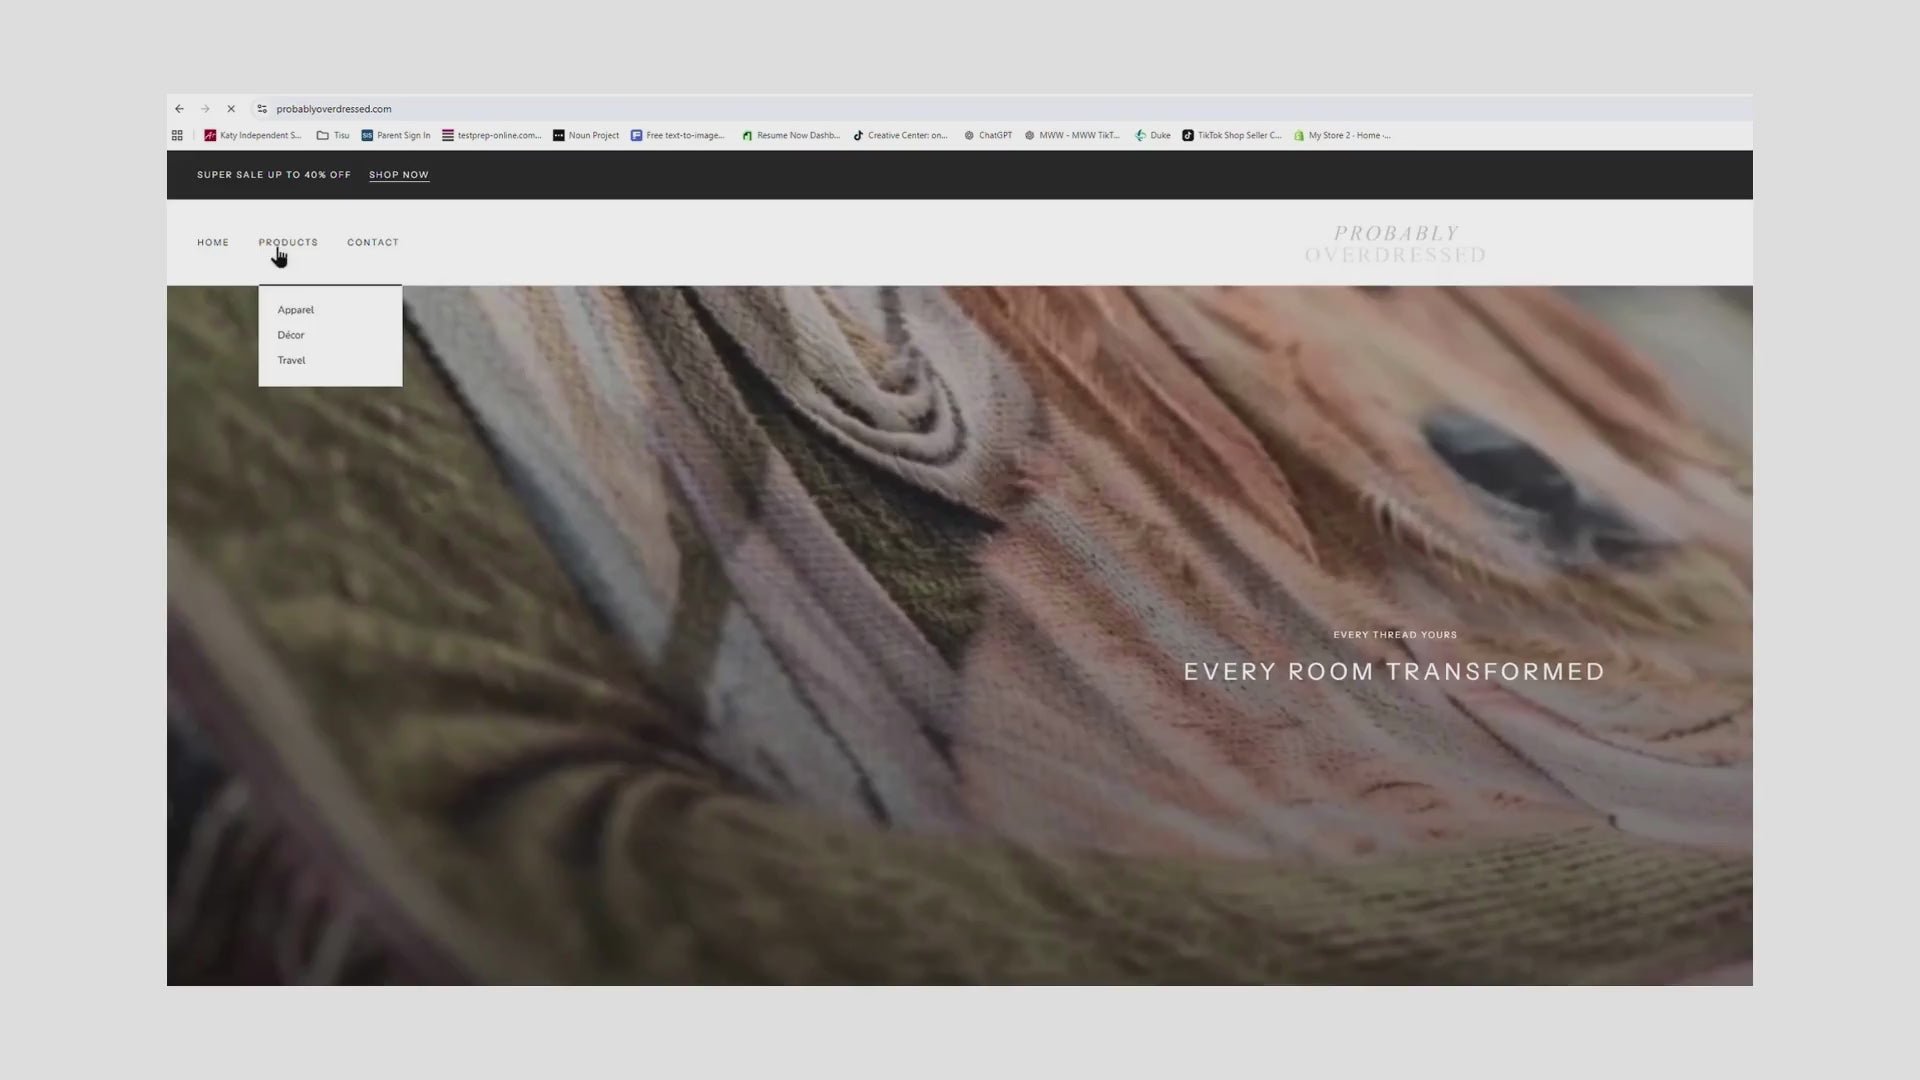1920x1080 pixels.
Task: Select Apparel from the Products dropdown
Action: click(x=296, y=310)
